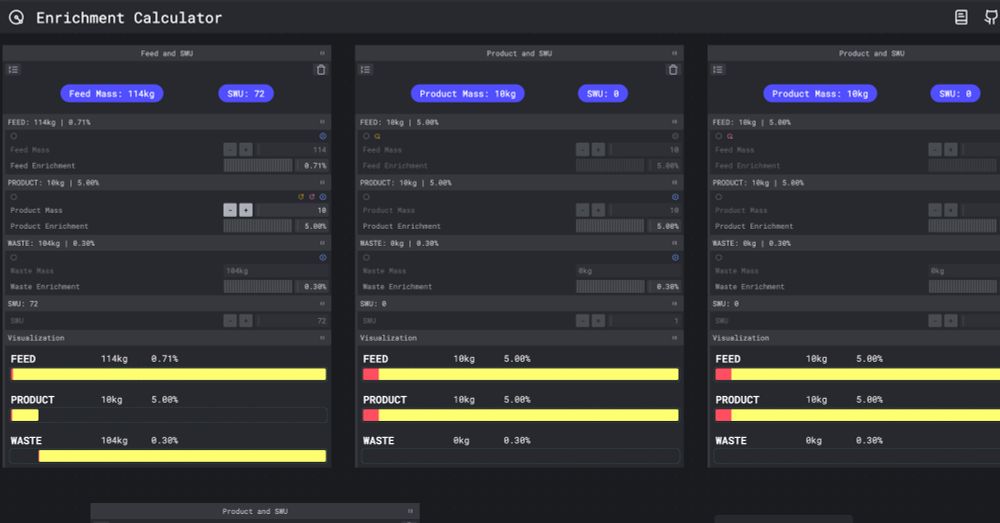1000x523 pixels.
Task: Click SWU: 0 pill in right-hand panel
Action: click(955, 94)
